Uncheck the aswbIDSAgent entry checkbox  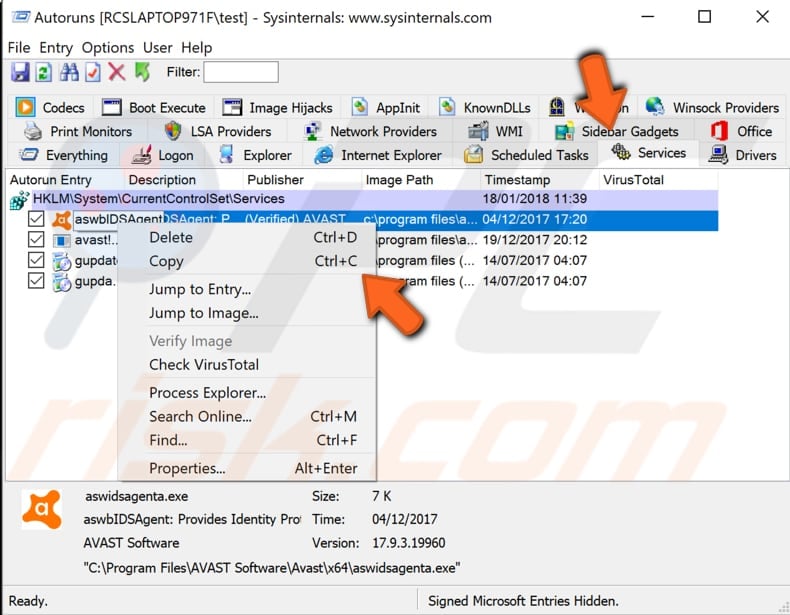pyautogui.click(x=36, y=219)
